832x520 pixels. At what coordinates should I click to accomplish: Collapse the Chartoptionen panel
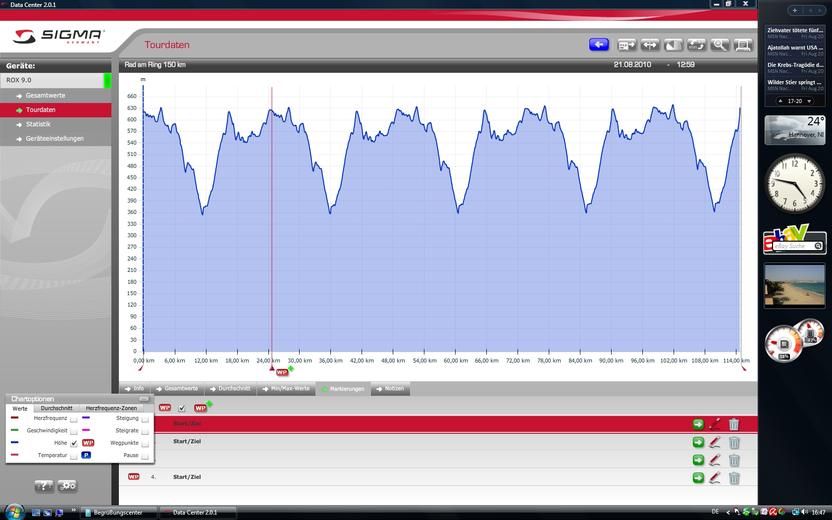(144, 398)
